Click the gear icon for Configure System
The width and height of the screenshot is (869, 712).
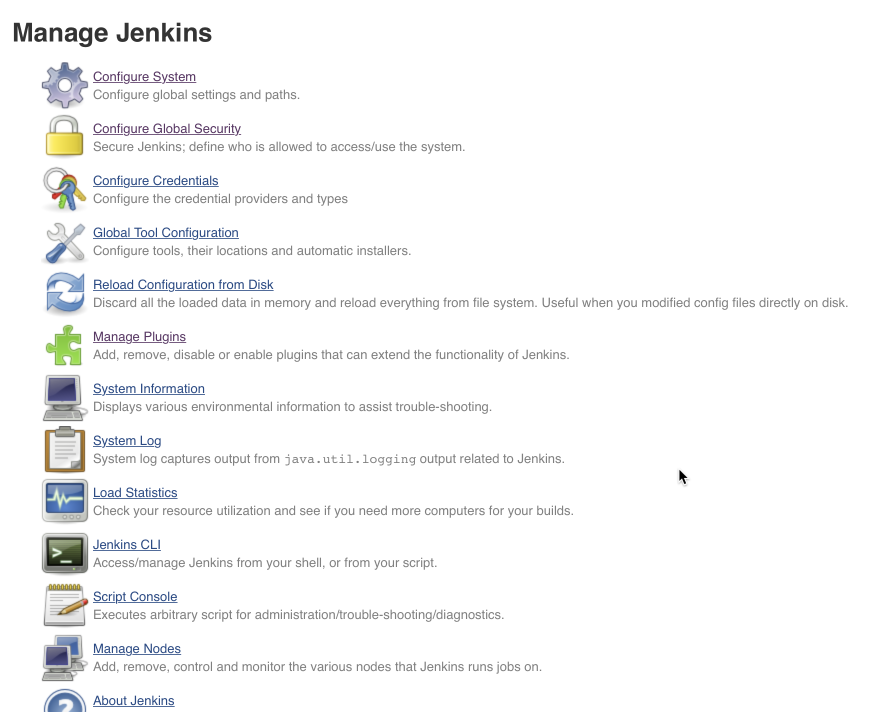[64, 85]
